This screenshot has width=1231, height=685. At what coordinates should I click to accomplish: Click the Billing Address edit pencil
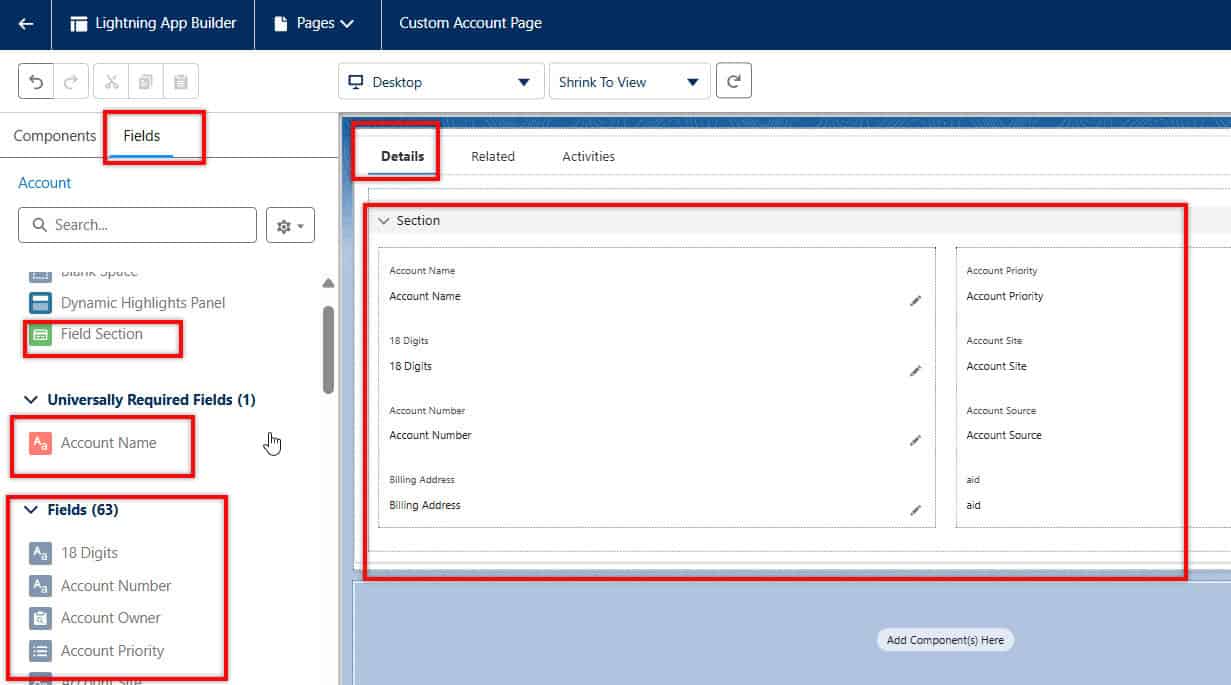pyautogui.click(x=915, y=510)
